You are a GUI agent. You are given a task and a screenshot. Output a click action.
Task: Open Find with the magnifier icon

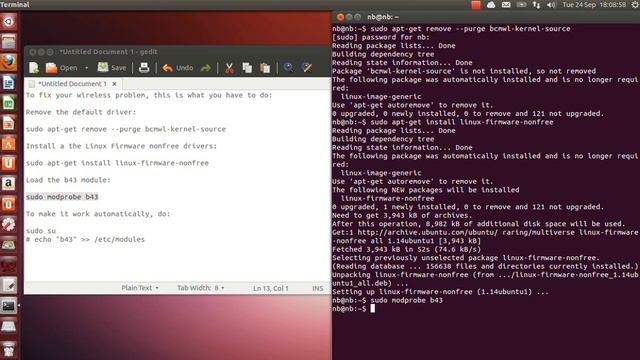tap(288, 68)
